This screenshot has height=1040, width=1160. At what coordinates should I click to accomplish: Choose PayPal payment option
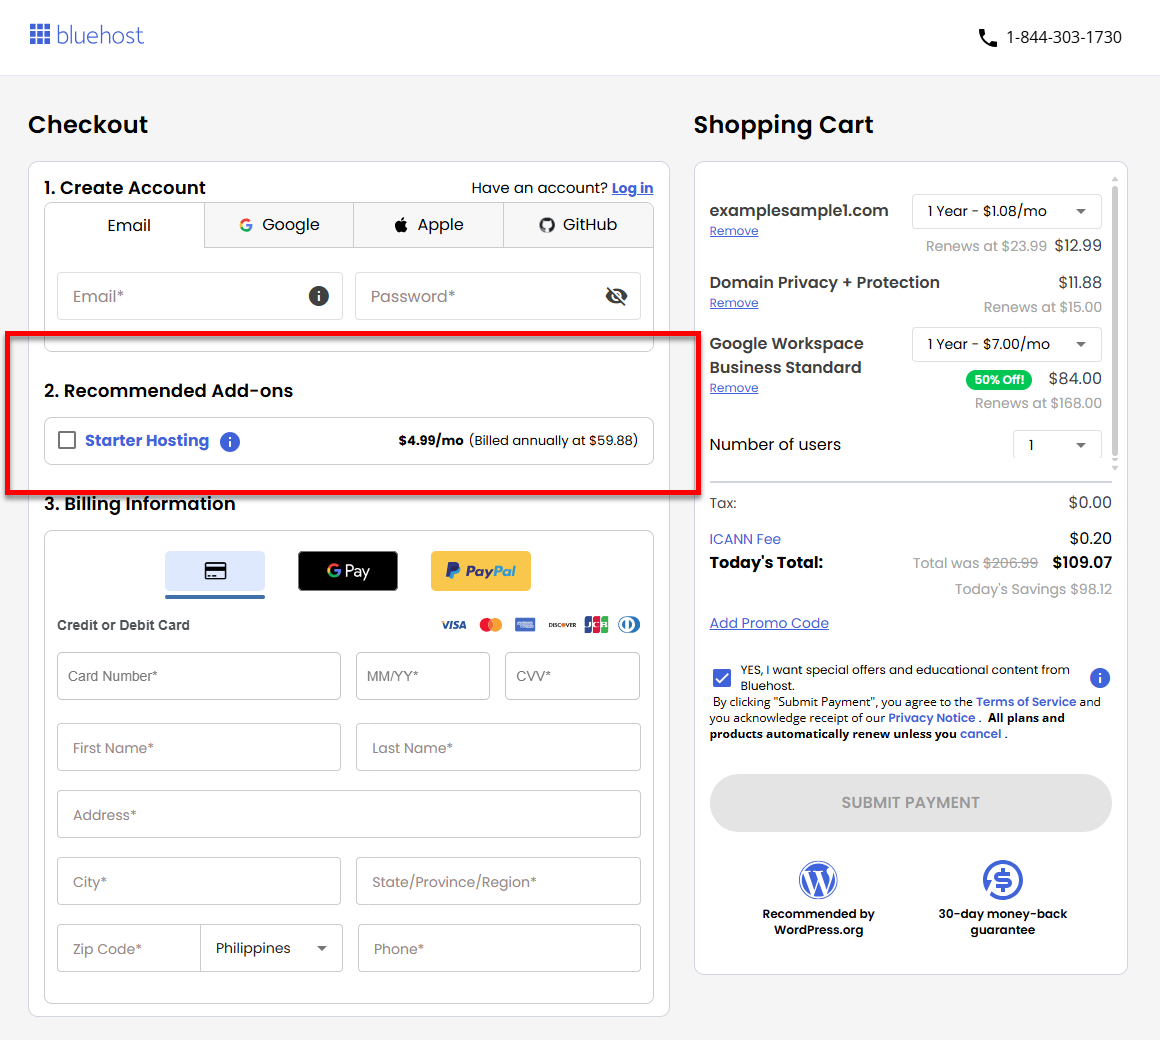481,571
